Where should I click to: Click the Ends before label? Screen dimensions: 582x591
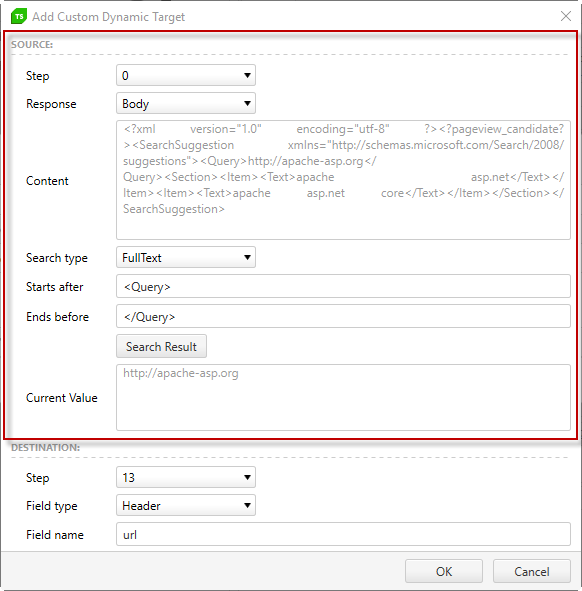58,317
